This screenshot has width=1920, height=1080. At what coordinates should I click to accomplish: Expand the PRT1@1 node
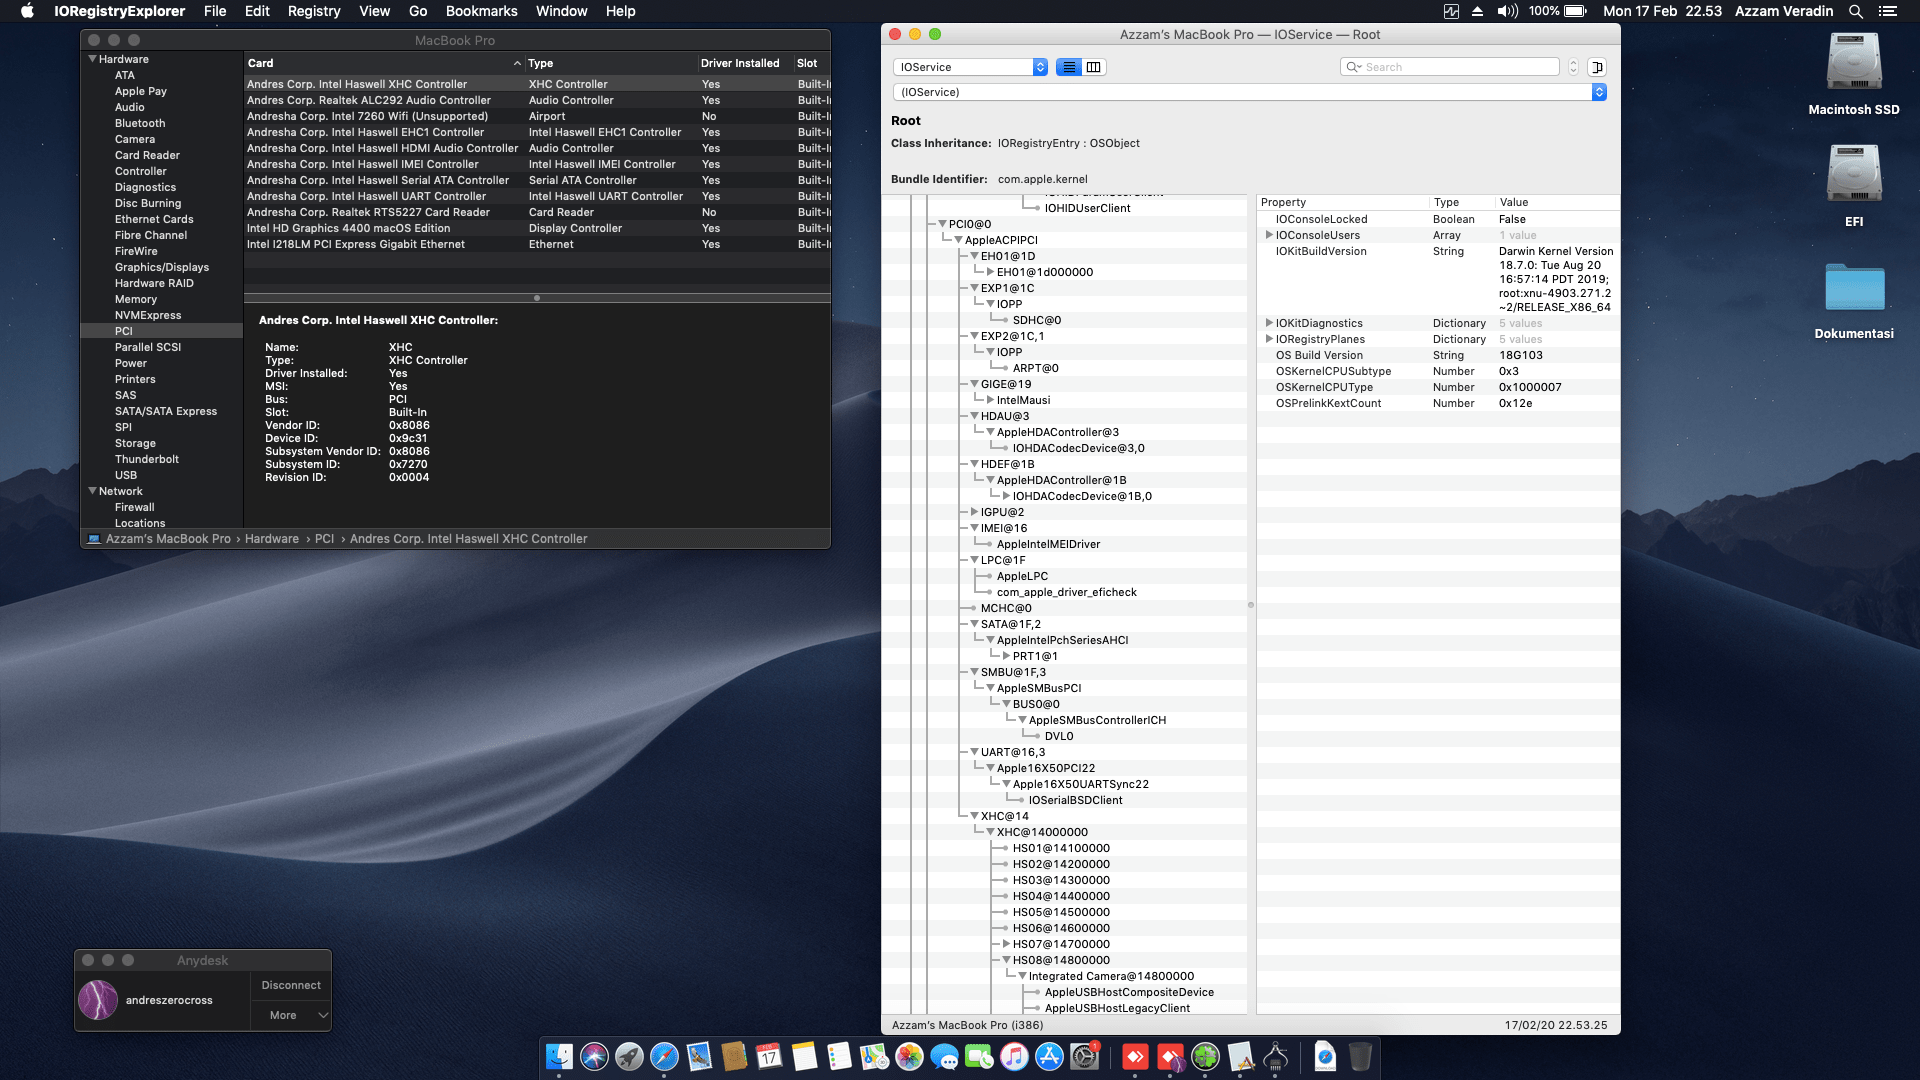1006,656
